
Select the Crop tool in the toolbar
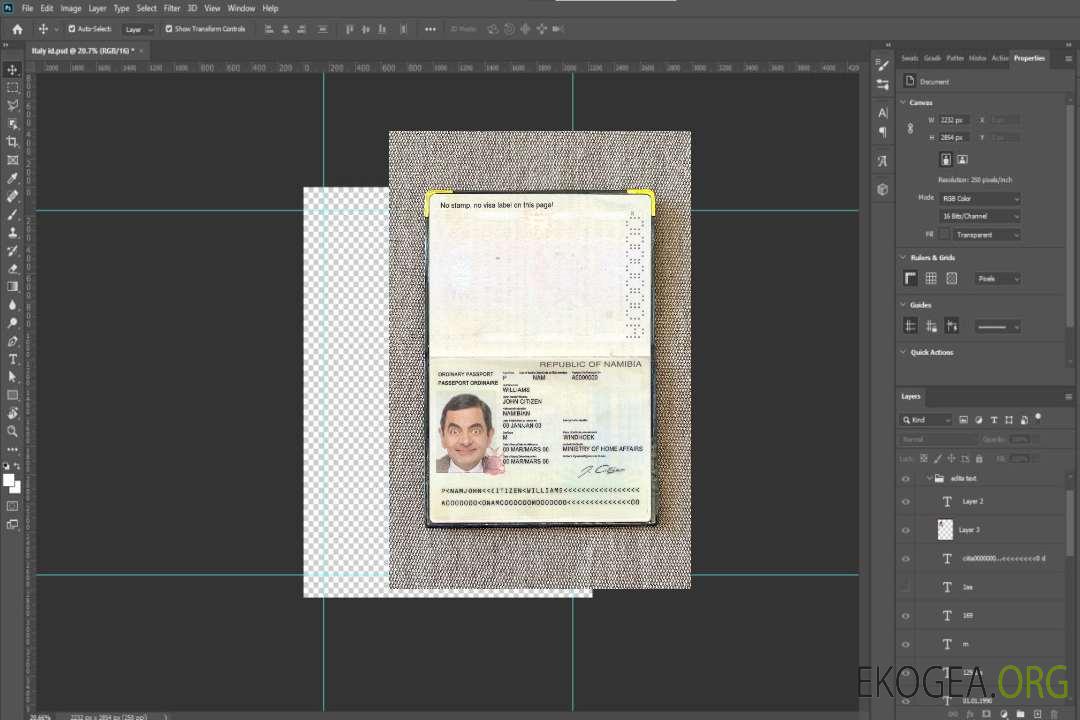(12, 142)
